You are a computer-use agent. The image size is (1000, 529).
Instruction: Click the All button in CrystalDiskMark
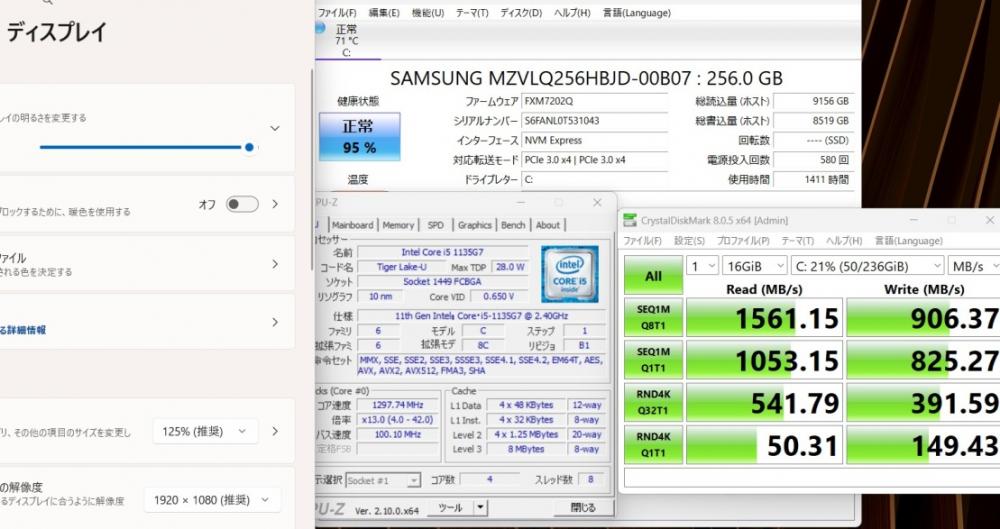(653, 276)
